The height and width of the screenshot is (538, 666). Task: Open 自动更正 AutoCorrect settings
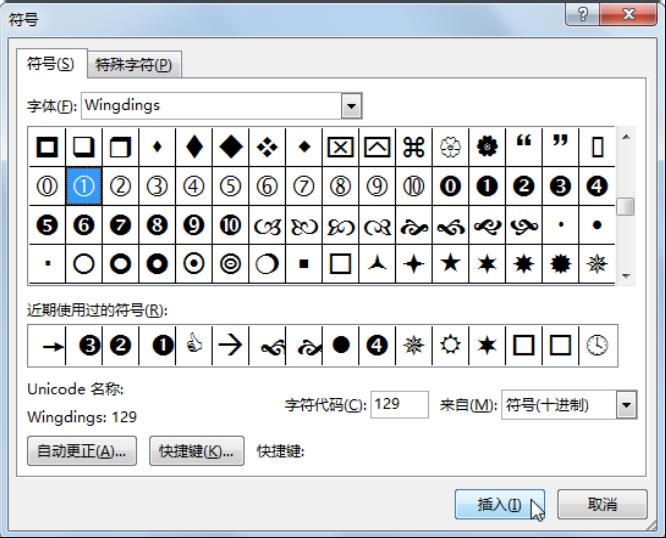82,451
